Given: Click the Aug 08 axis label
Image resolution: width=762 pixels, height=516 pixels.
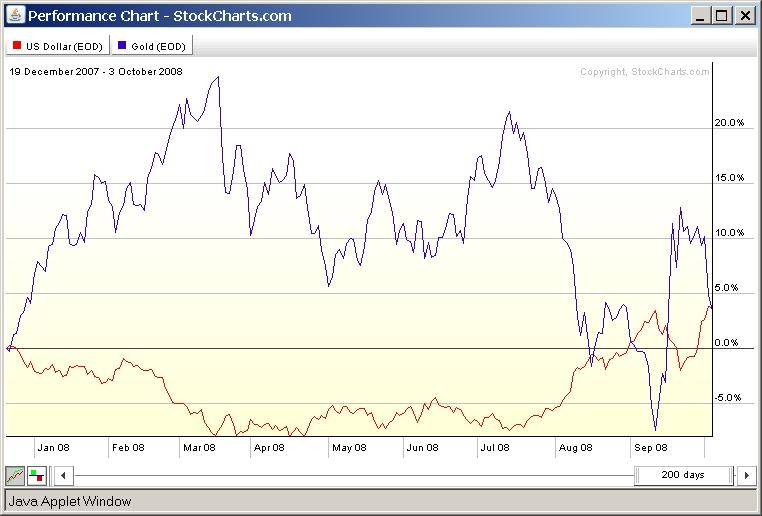Looking at the screenshot, I should 575,447.
